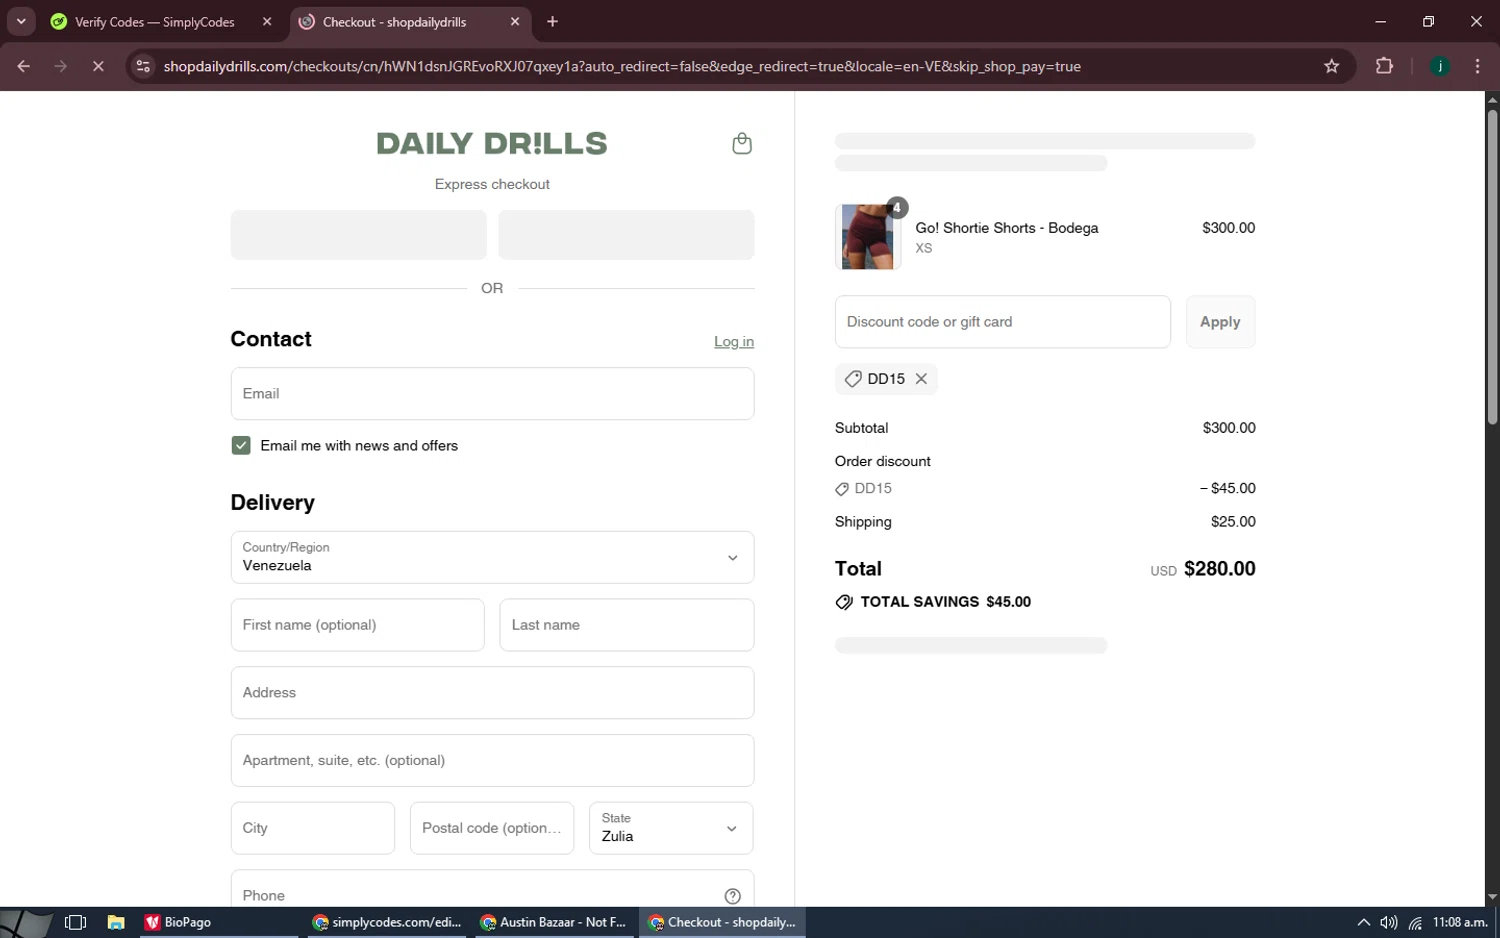Click the Go! Shortie Shorts - Bodega title
The width and height of the screenshot is (1500, 938).
pyautogui.click(x=1007, y=228)
